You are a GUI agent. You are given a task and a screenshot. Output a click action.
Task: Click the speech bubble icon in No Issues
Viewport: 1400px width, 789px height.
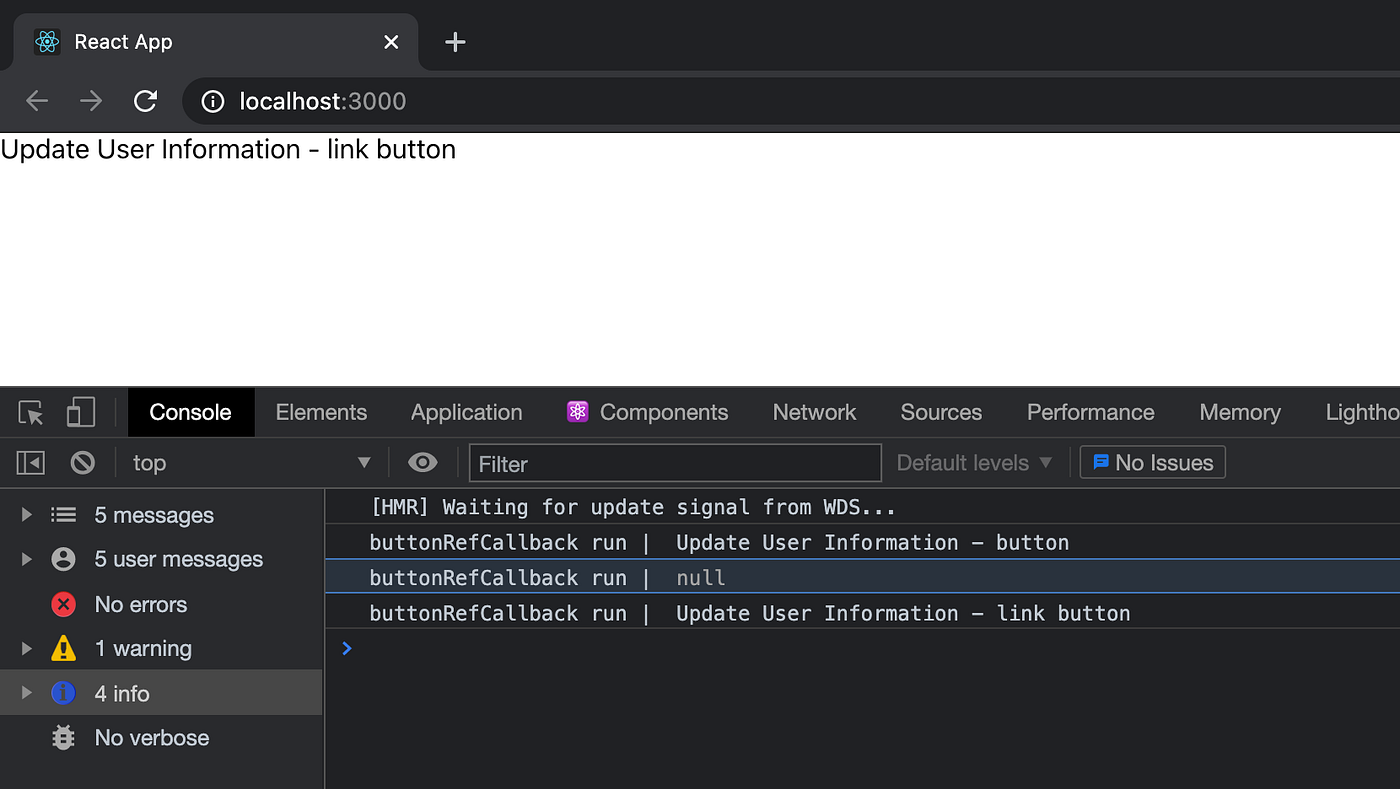point(1101,462)
